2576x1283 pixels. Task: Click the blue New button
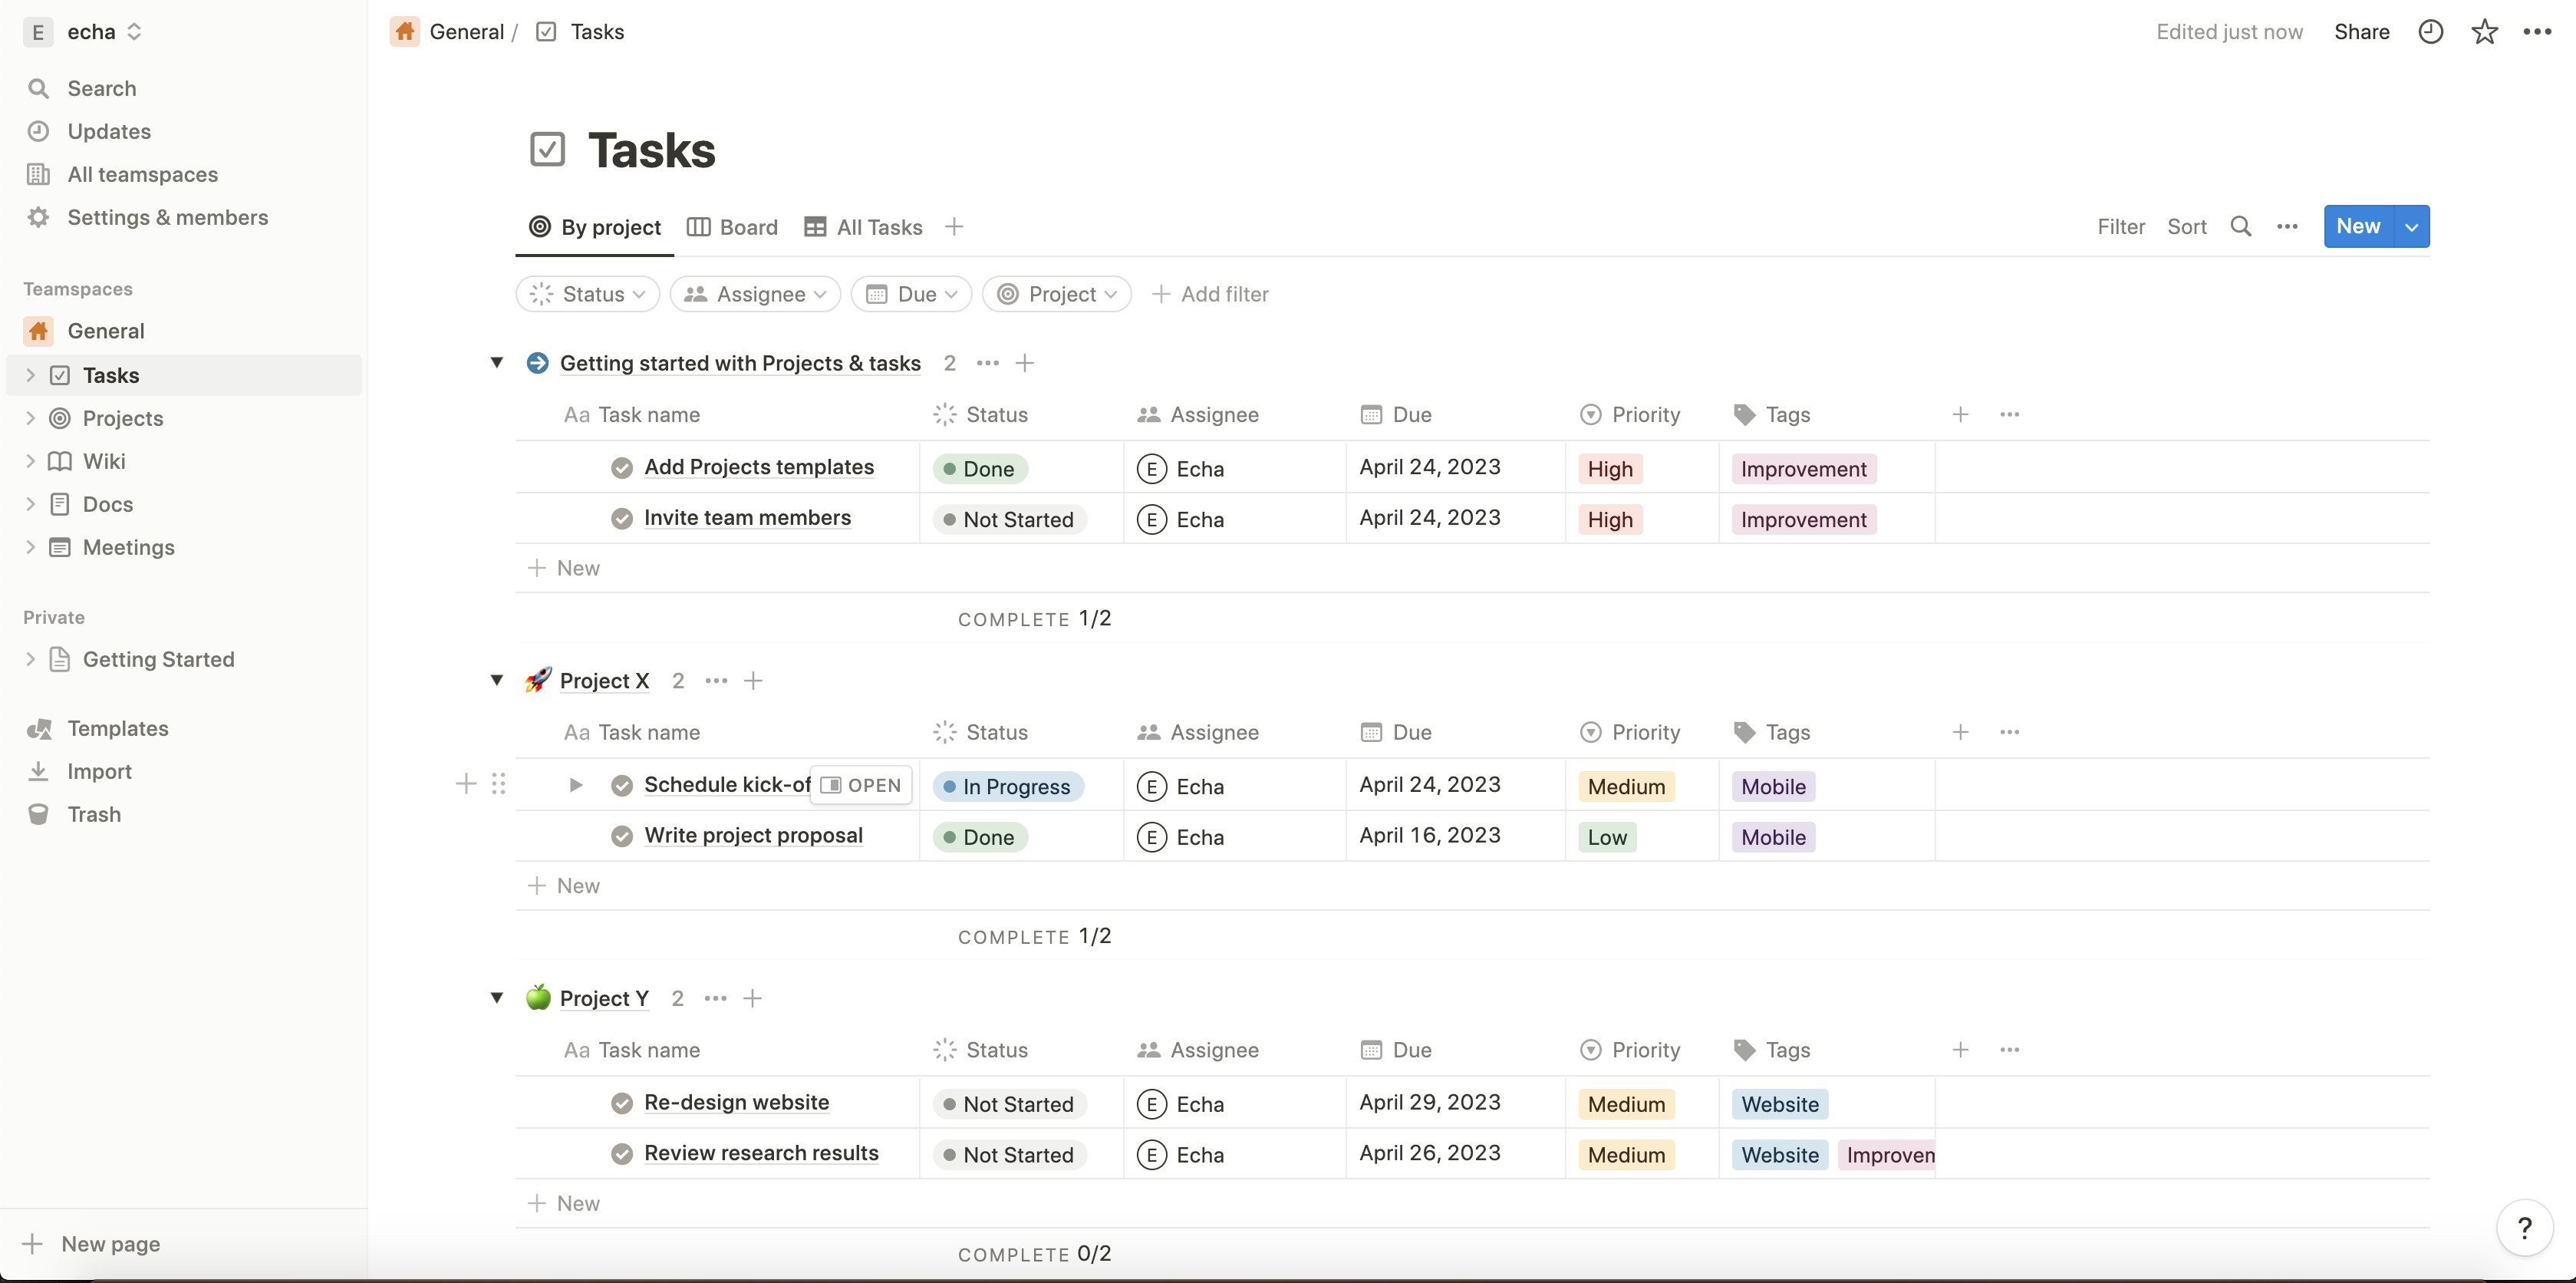point(2357,227)
